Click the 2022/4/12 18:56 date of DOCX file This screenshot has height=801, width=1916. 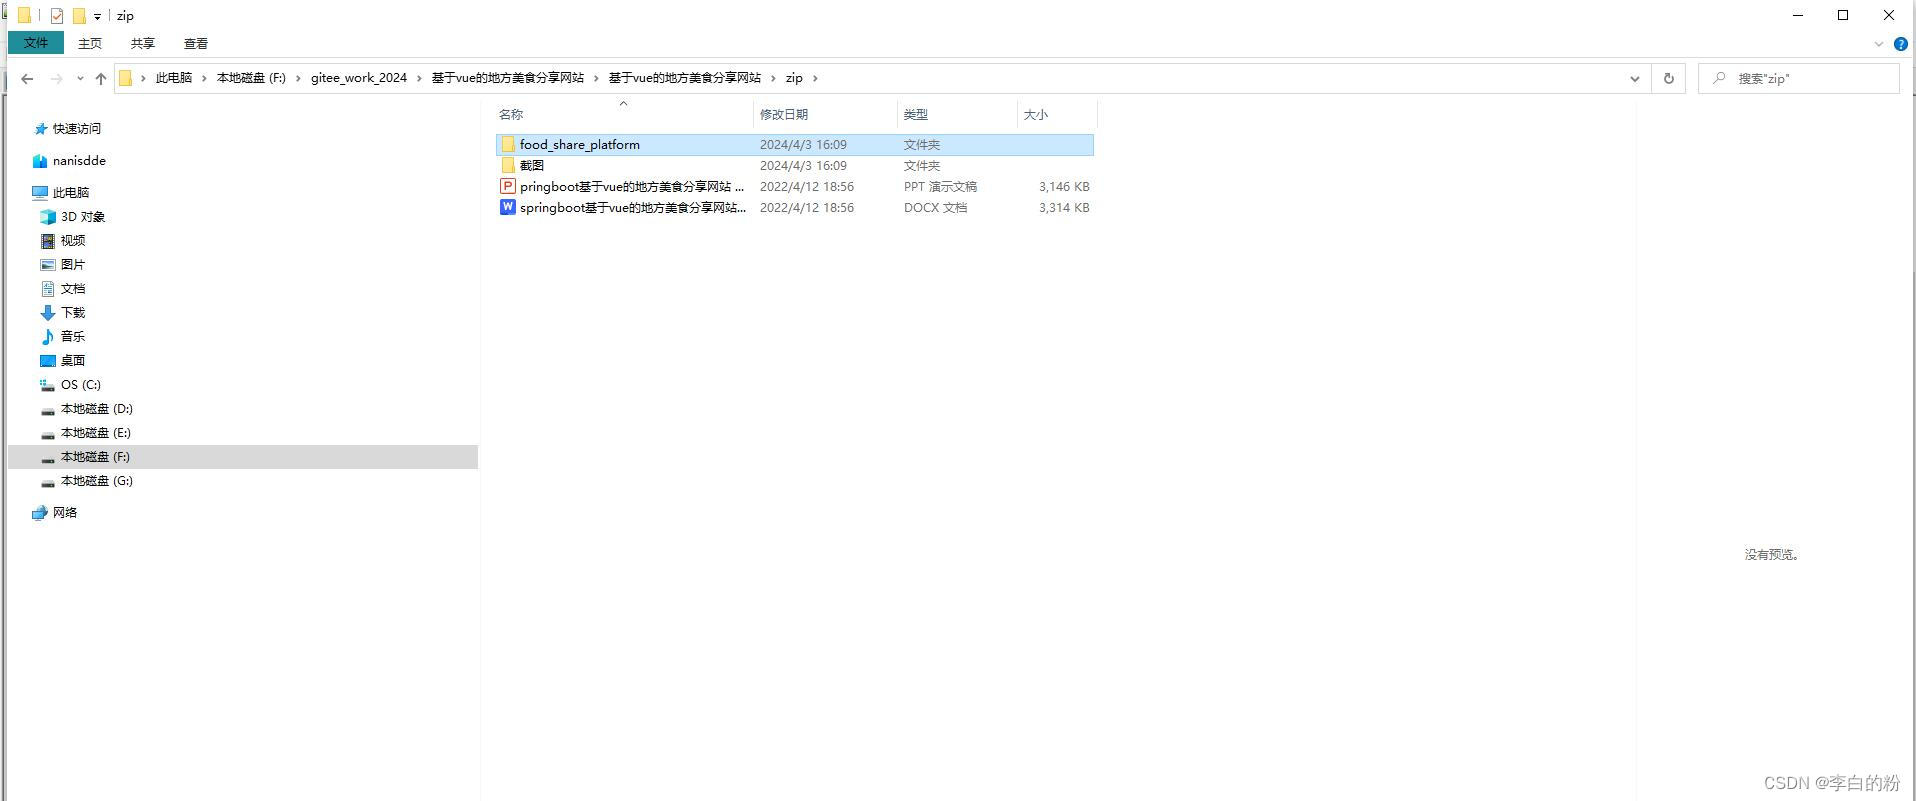click(807, 208)
